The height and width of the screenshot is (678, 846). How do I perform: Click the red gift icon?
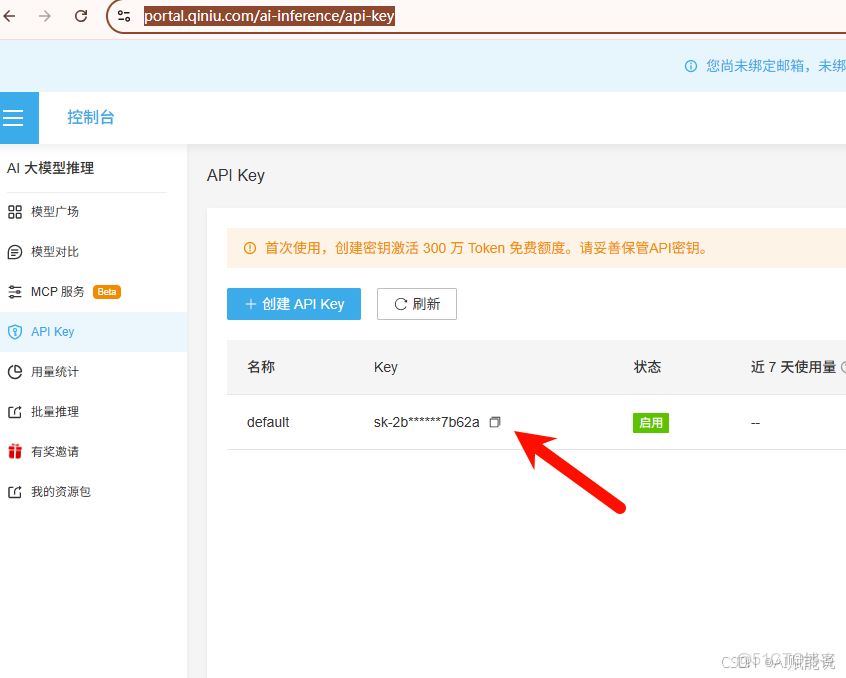tap(15, 451)
